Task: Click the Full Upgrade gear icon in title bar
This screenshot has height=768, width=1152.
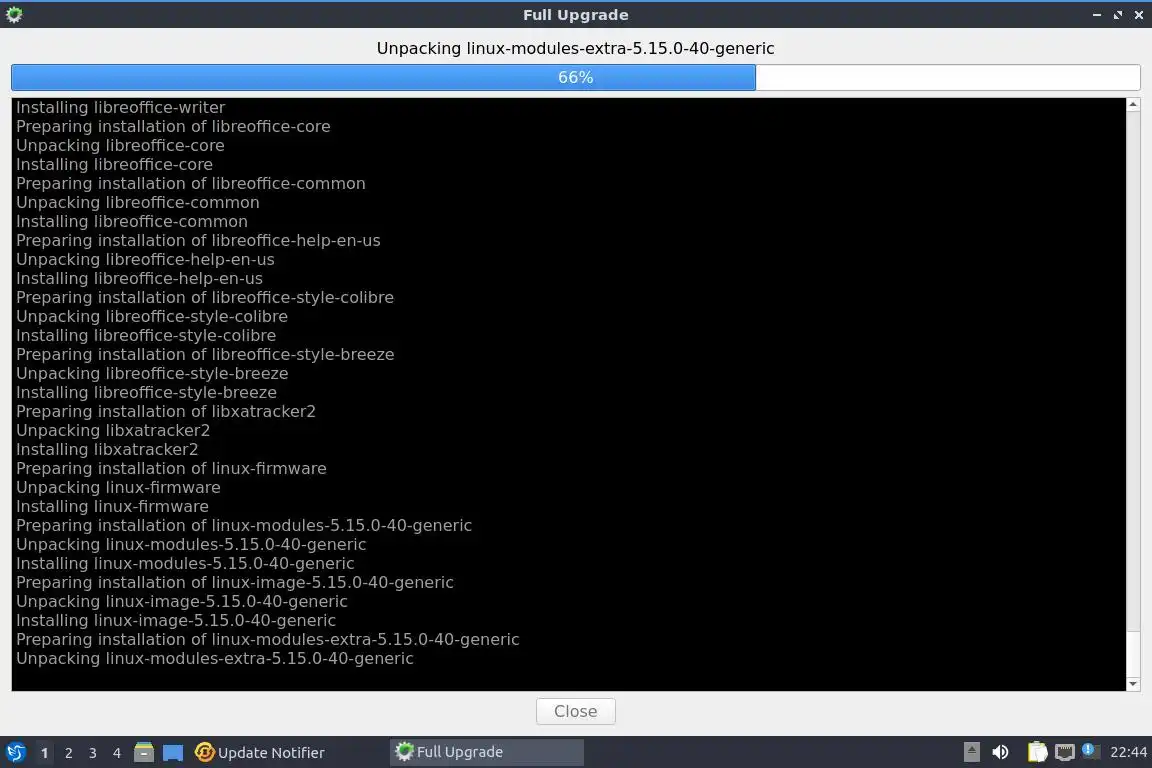Action: pyautogui.click(x=14, y=15)
